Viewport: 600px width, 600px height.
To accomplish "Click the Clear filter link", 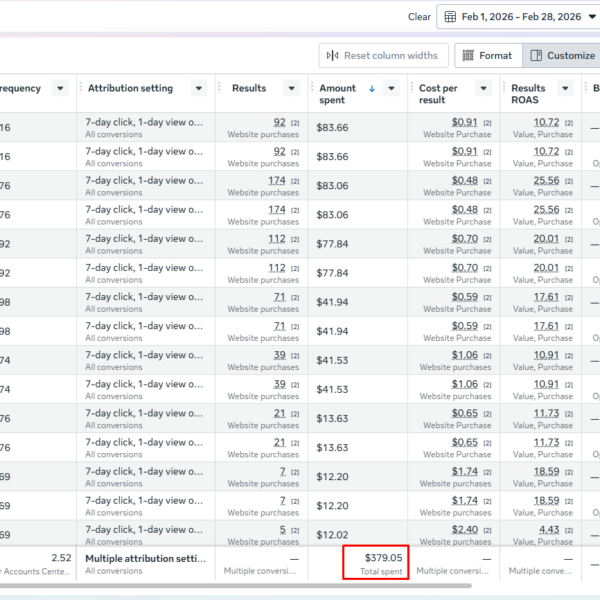I will click(x=419, y=17).
